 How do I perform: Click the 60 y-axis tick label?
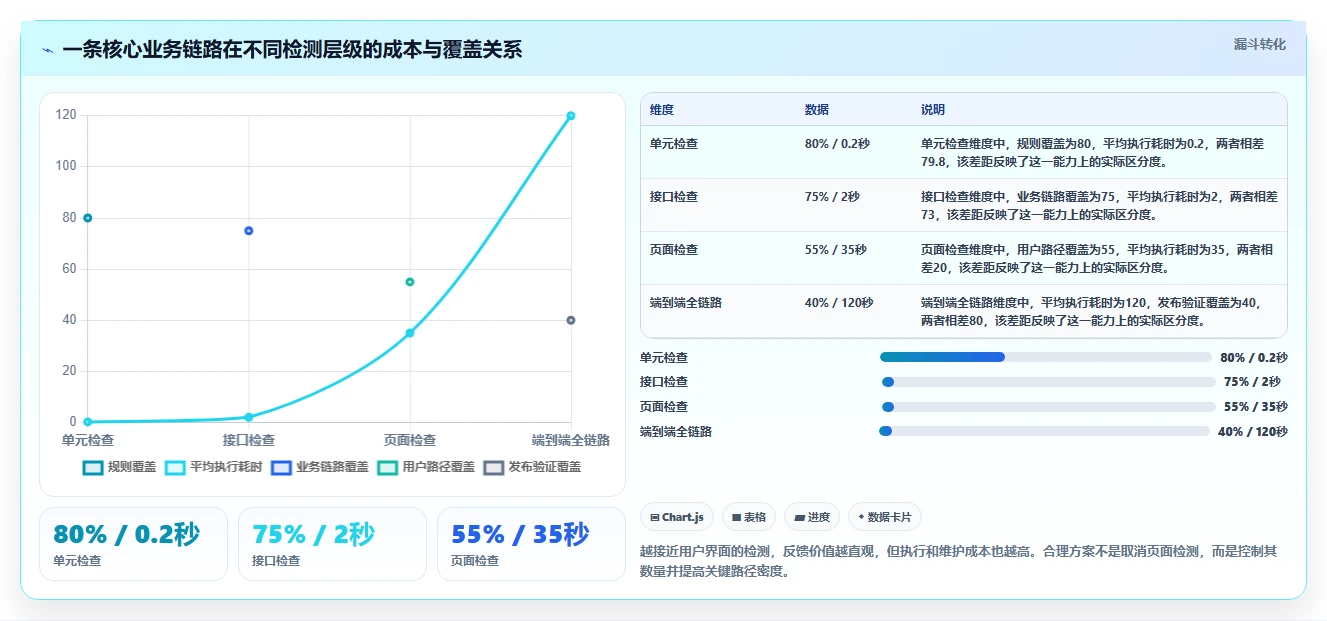point(69,269)
